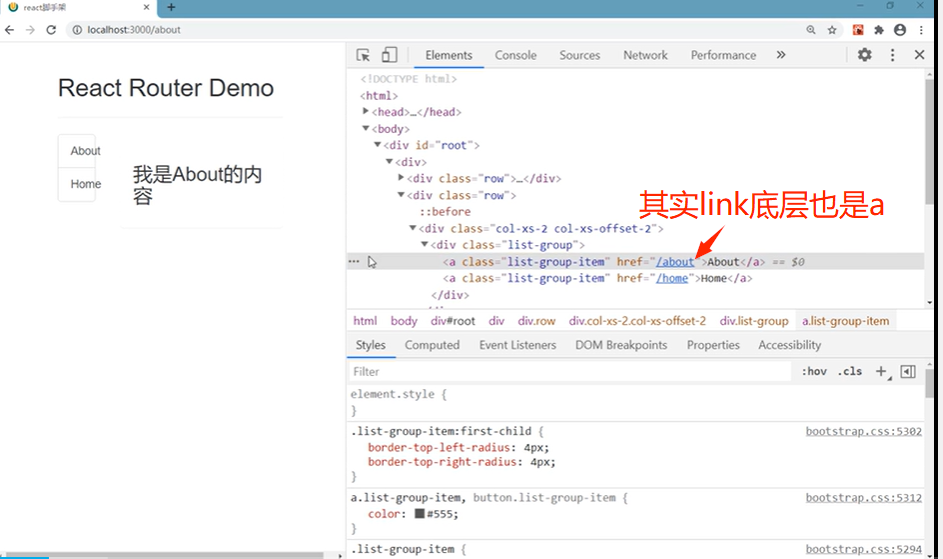Select the Computed subtab
Image resolution: width=943 pixels, height=559 pixels.
pos(432,345)
